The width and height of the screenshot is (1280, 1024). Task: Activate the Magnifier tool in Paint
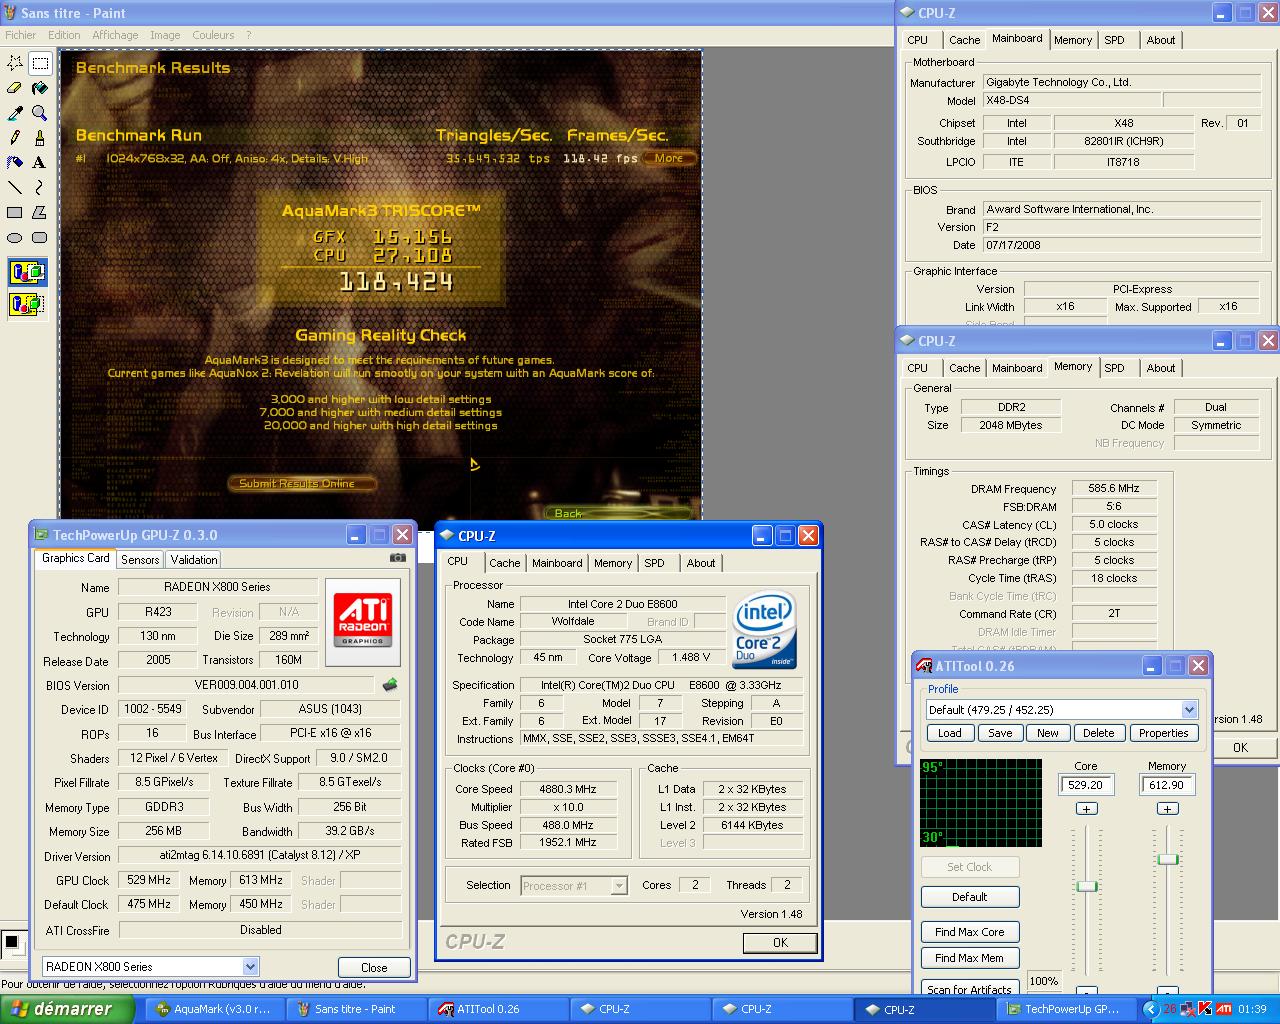click(40, 113)
